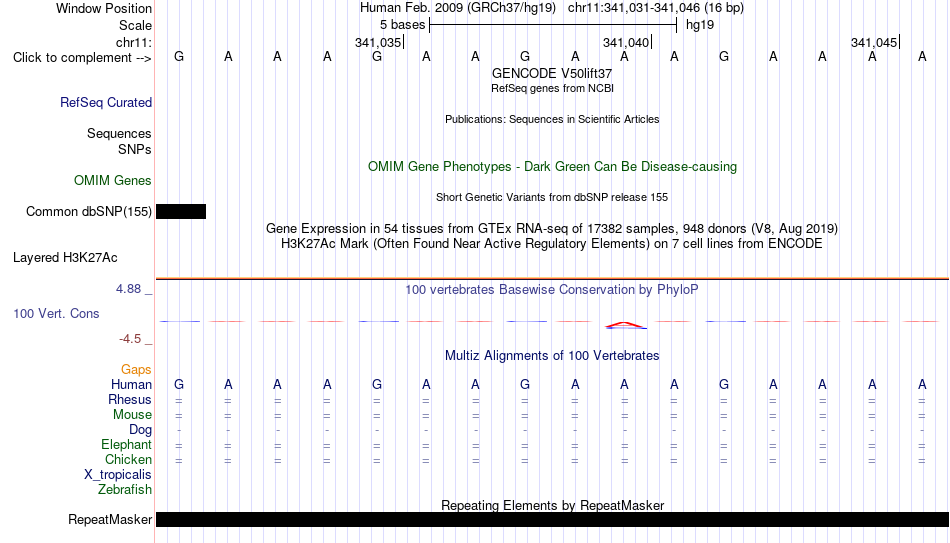This screenshot has height=543, width=950.
Task: Click 'Multiz Alignments of 100 Vertebrates' title
Action: click(x=552, y=356)
